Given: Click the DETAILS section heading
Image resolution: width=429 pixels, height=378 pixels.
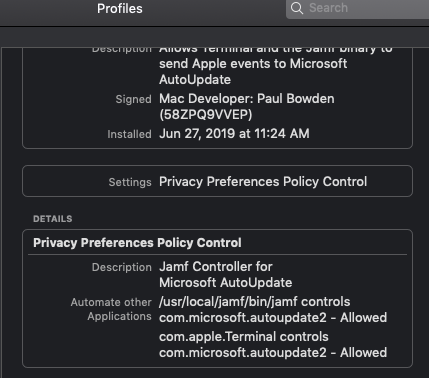Looking at the screenshot, I should coord(53,219).
